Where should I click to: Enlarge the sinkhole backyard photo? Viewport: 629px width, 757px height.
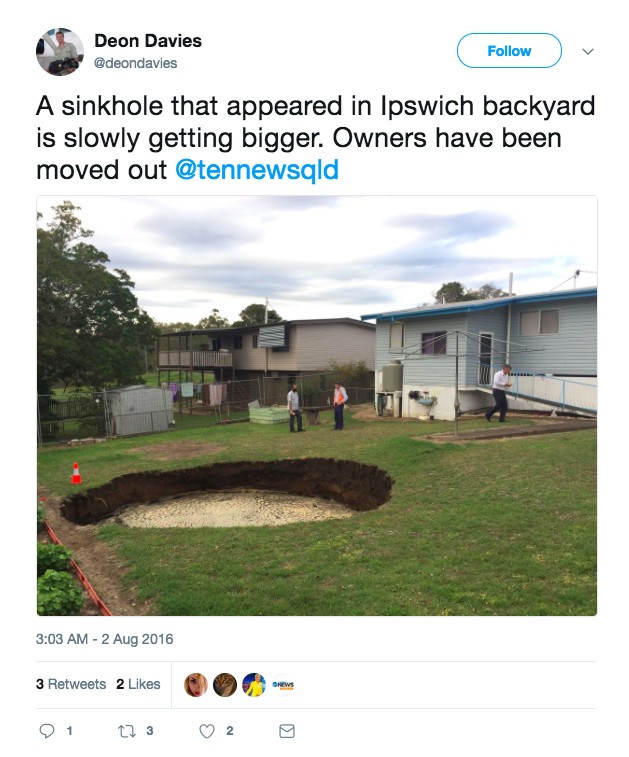click(x=317, y=406)
